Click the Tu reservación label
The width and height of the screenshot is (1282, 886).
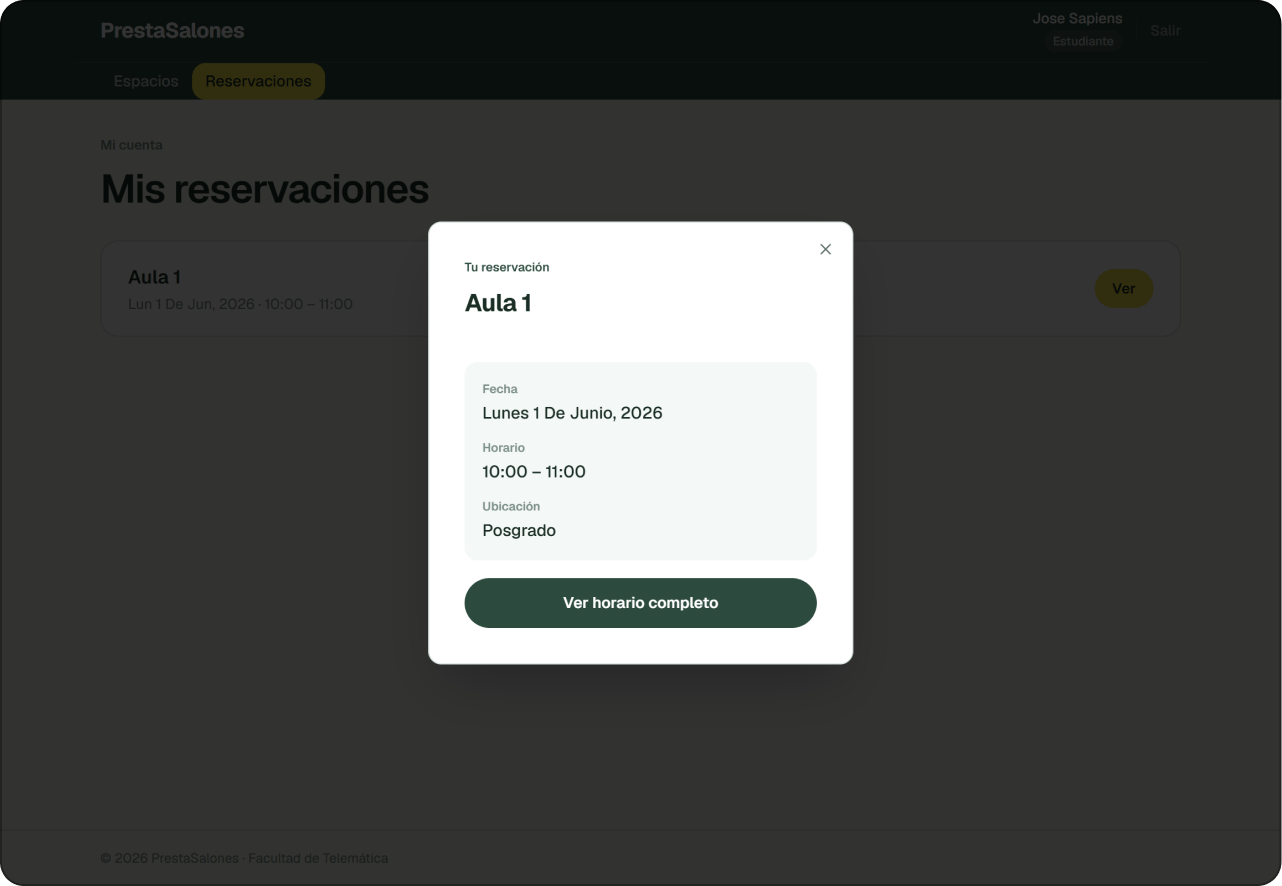click(507, 267)
